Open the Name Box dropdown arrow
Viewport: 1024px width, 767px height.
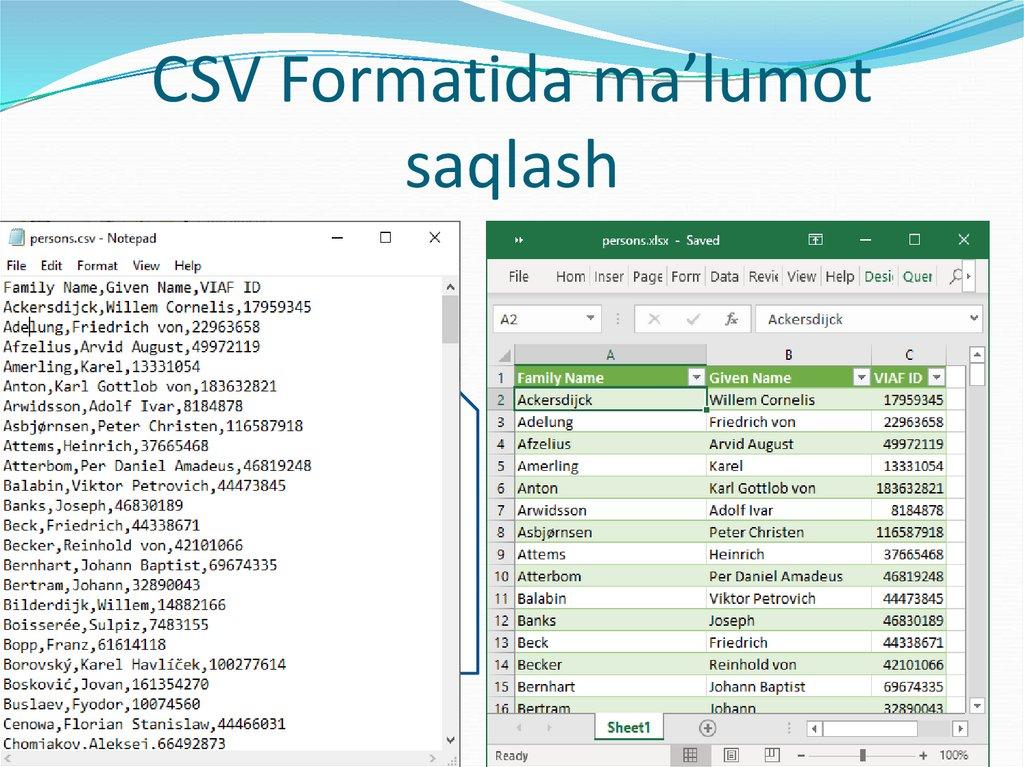pos(589,318)
